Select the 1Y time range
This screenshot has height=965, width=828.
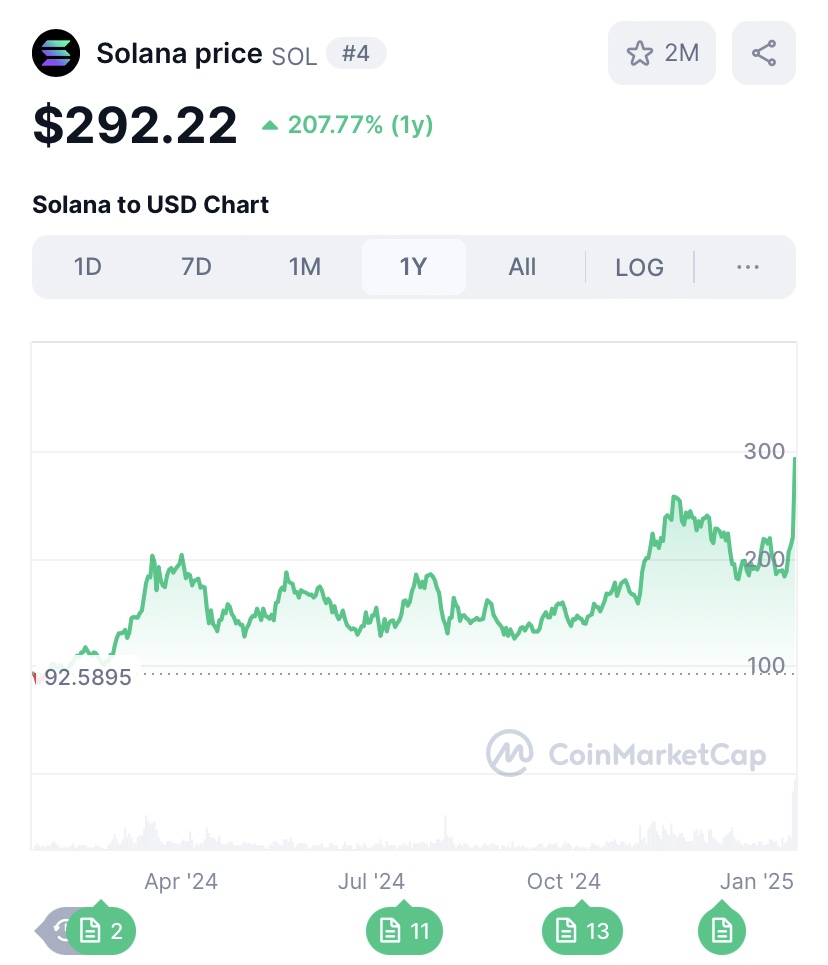[413, 267]
